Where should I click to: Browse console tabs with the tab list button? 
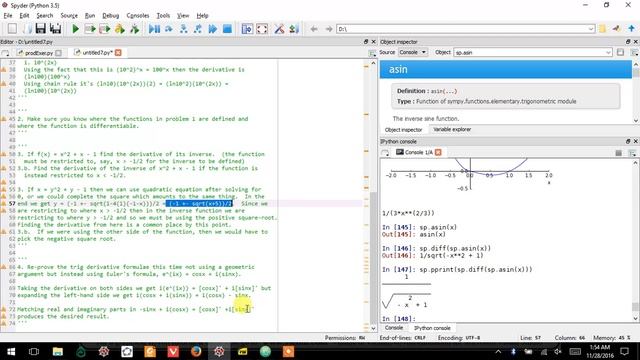tap(385, 153)
